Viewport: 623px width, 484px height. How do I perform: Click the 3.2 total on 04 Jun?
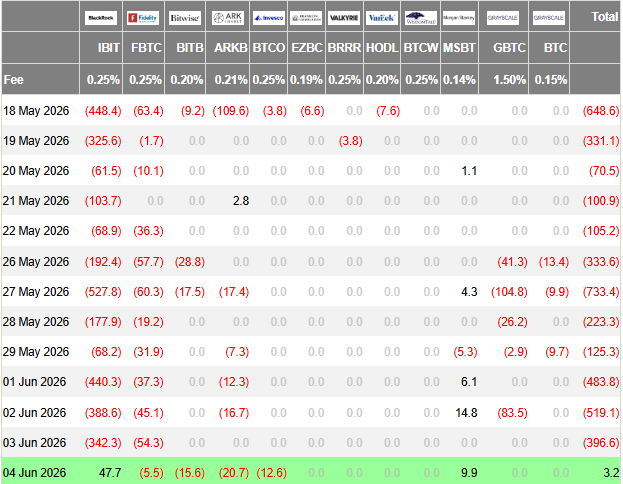(611, 472)
